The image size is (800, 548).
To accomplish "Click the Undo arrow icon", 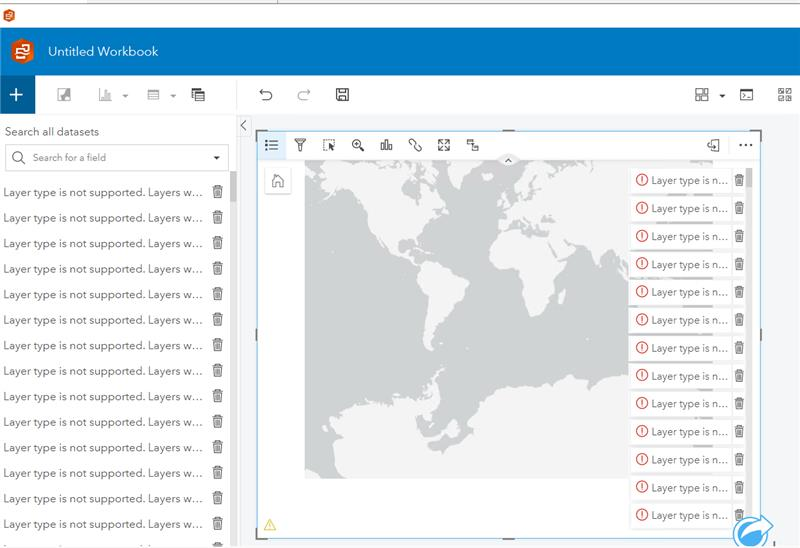I will pos(265,95).
